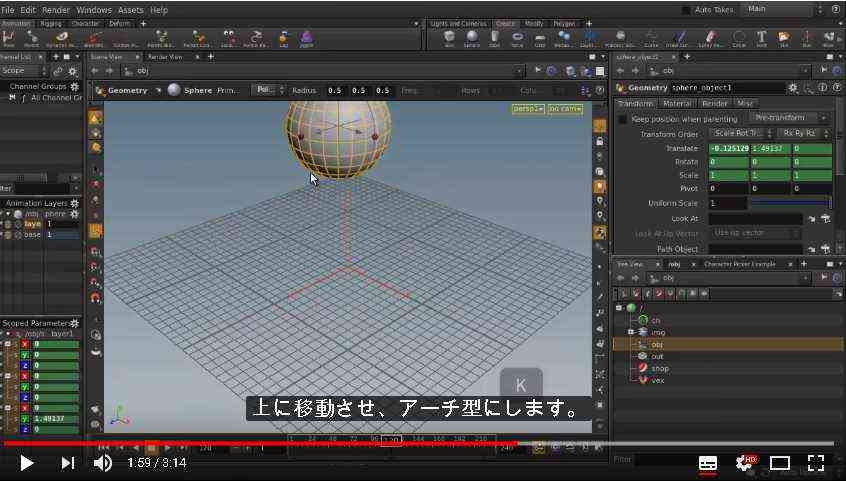Click the Pose shelf tool

[9, 38]
